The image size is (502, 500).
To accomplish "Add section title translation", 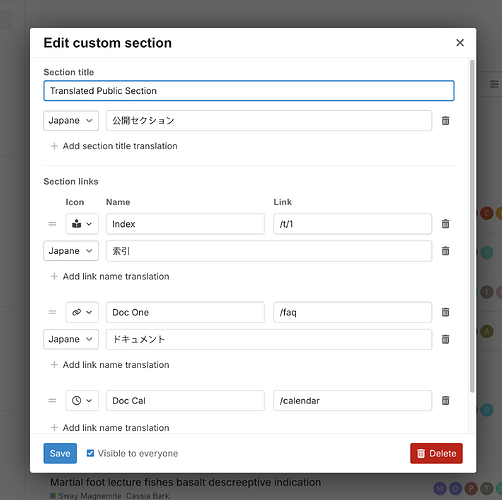I will 114,146.
